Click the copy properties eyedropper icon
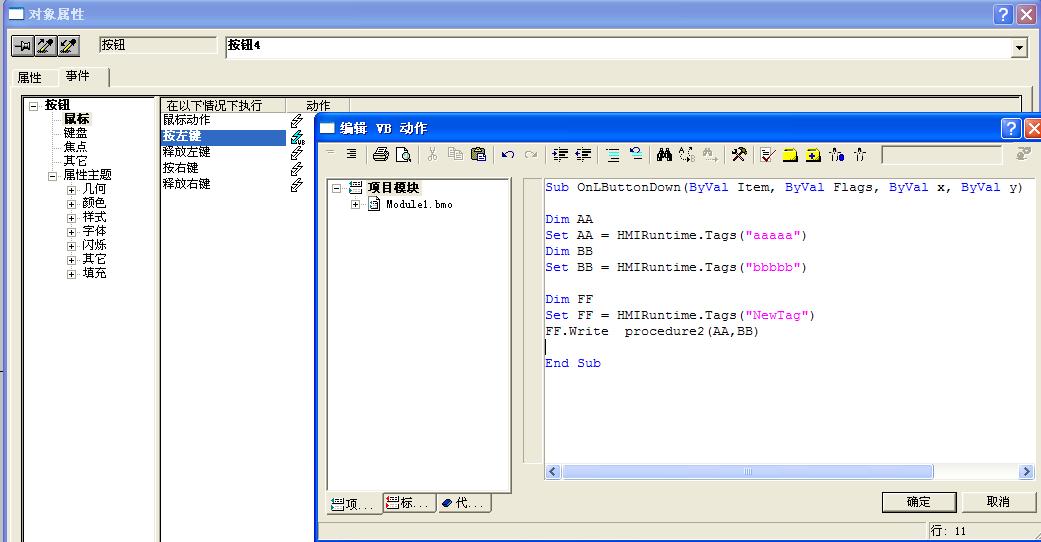 [x=46, y=46]
